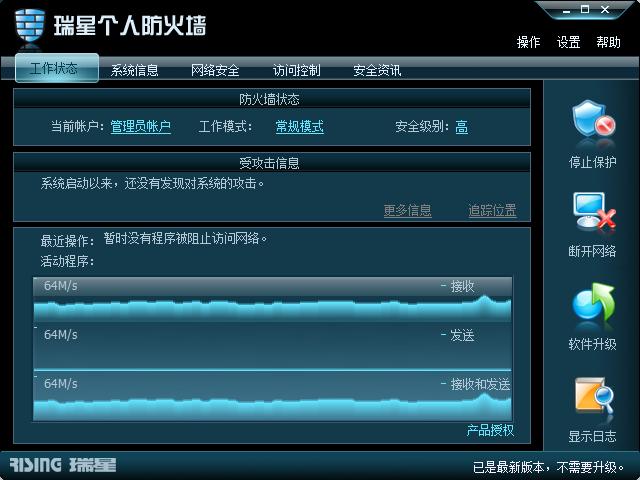Click the RISING 瑞星 brand logo
This screenshot has height=480, width=640.
pos(63,465)
